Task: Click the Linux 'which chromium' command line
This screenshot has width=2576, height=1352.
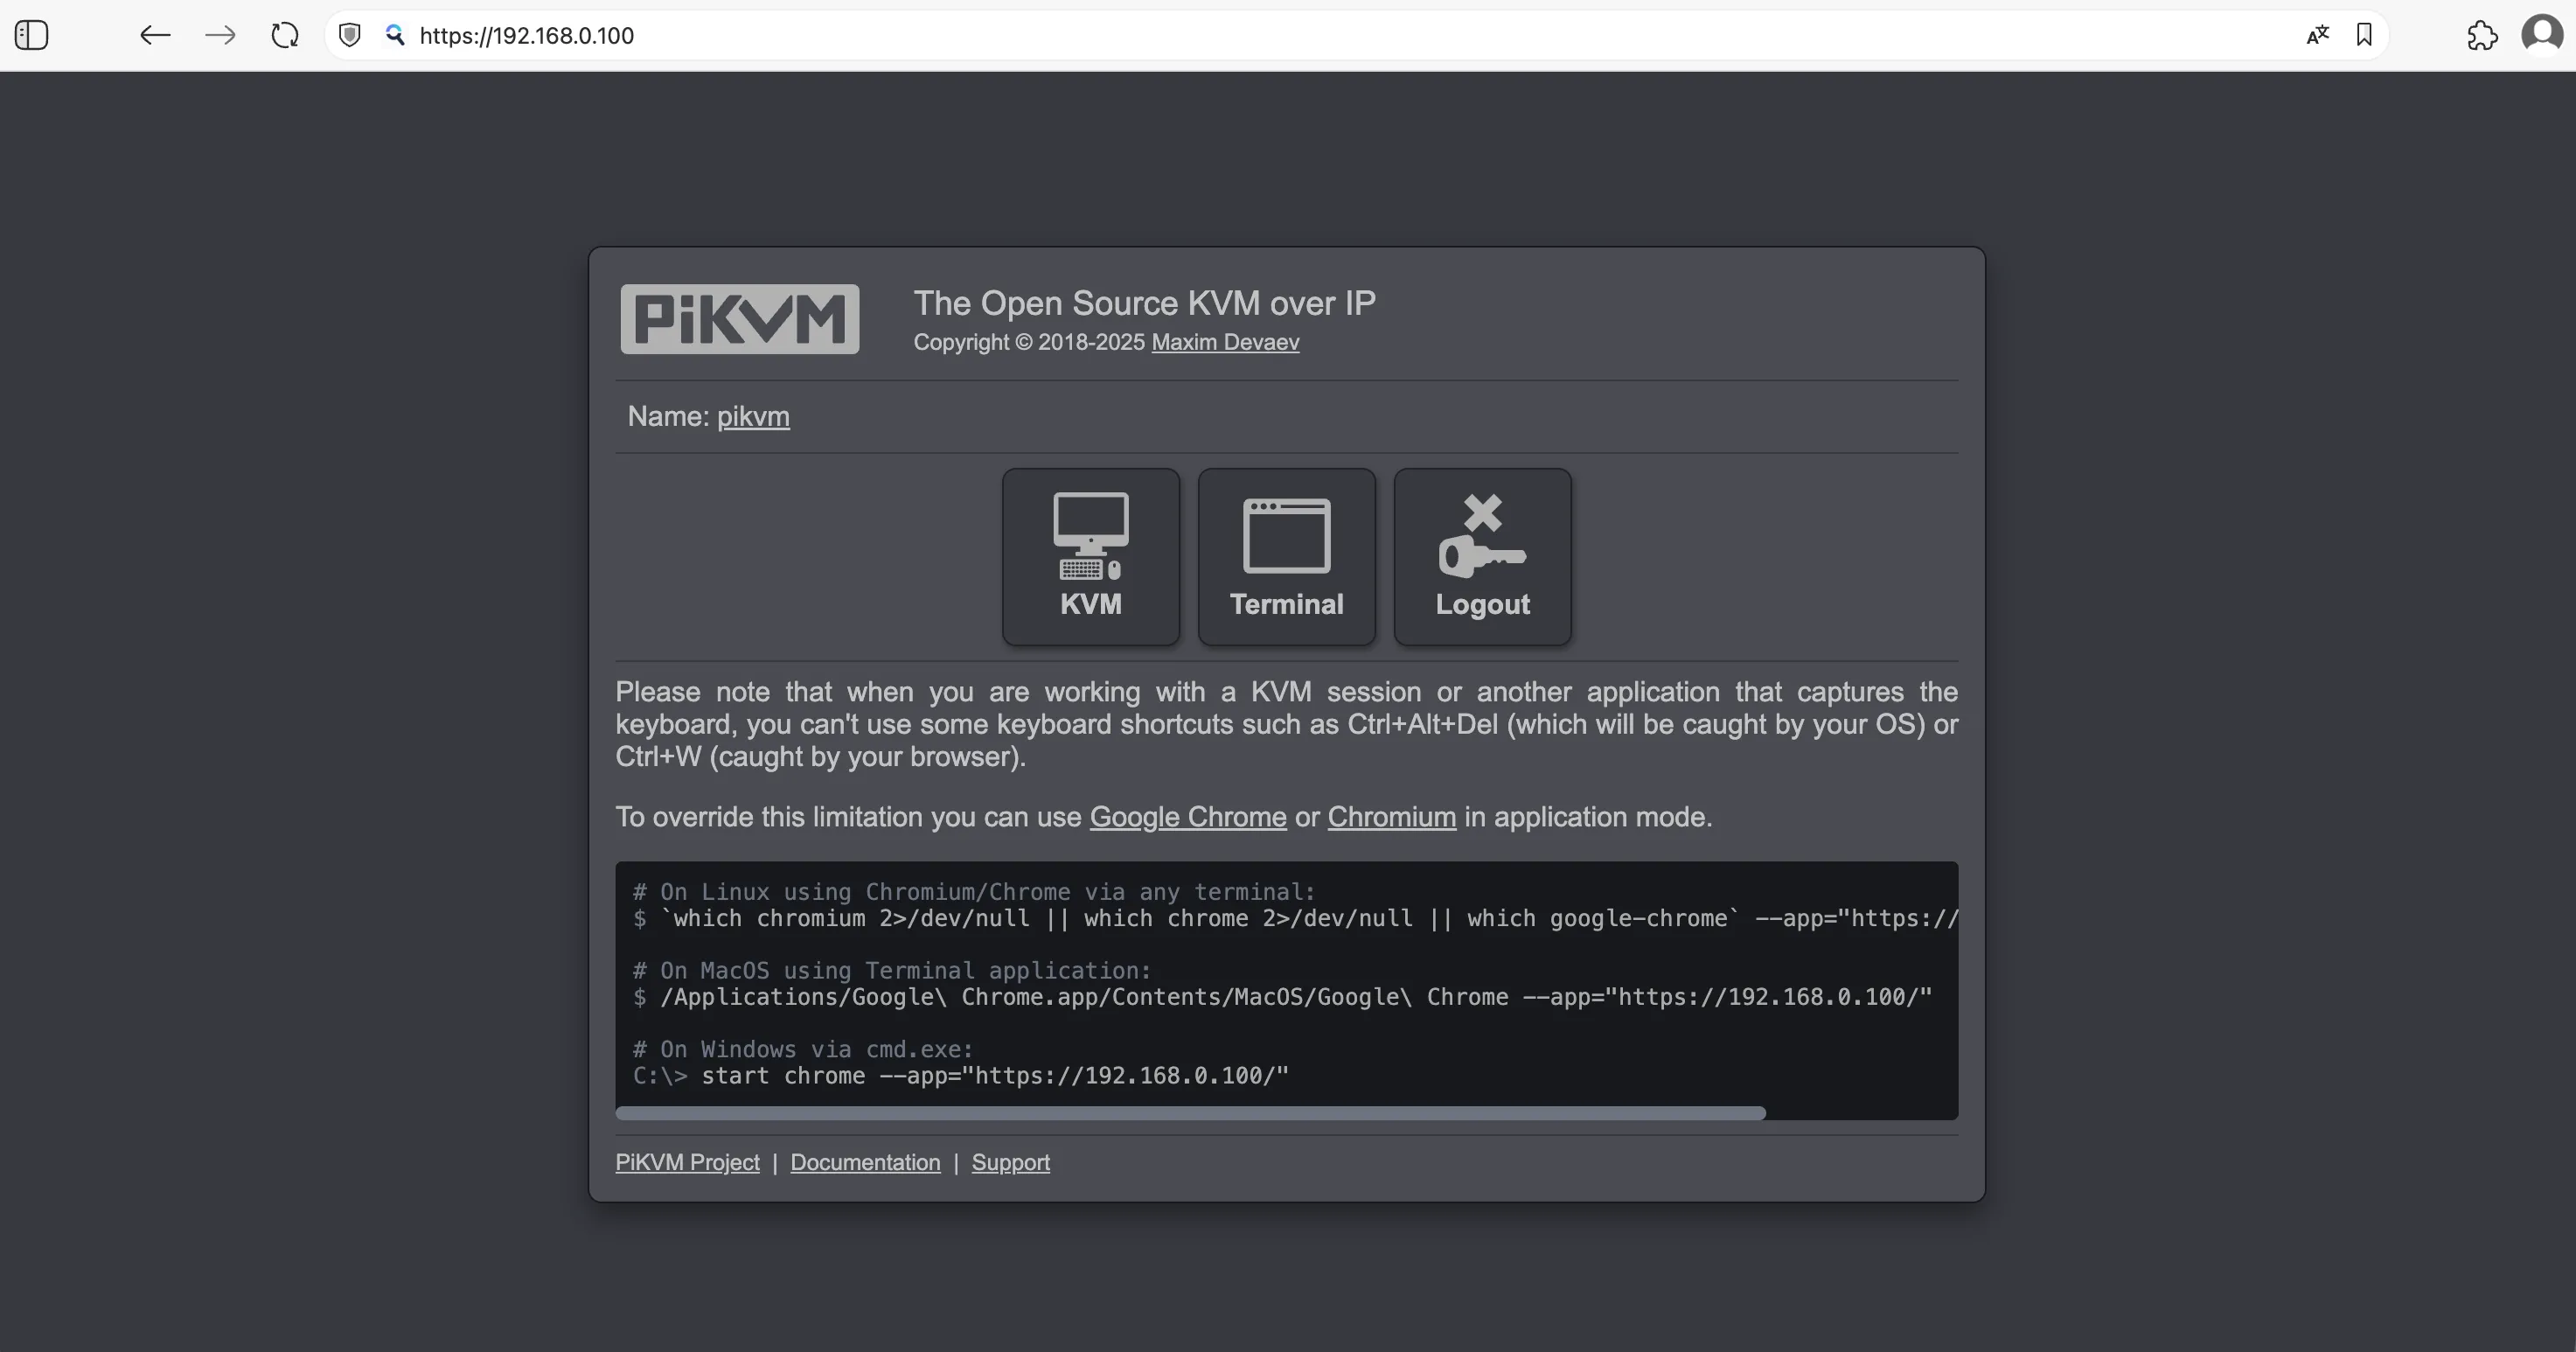Action: (x=1296, y=918)
